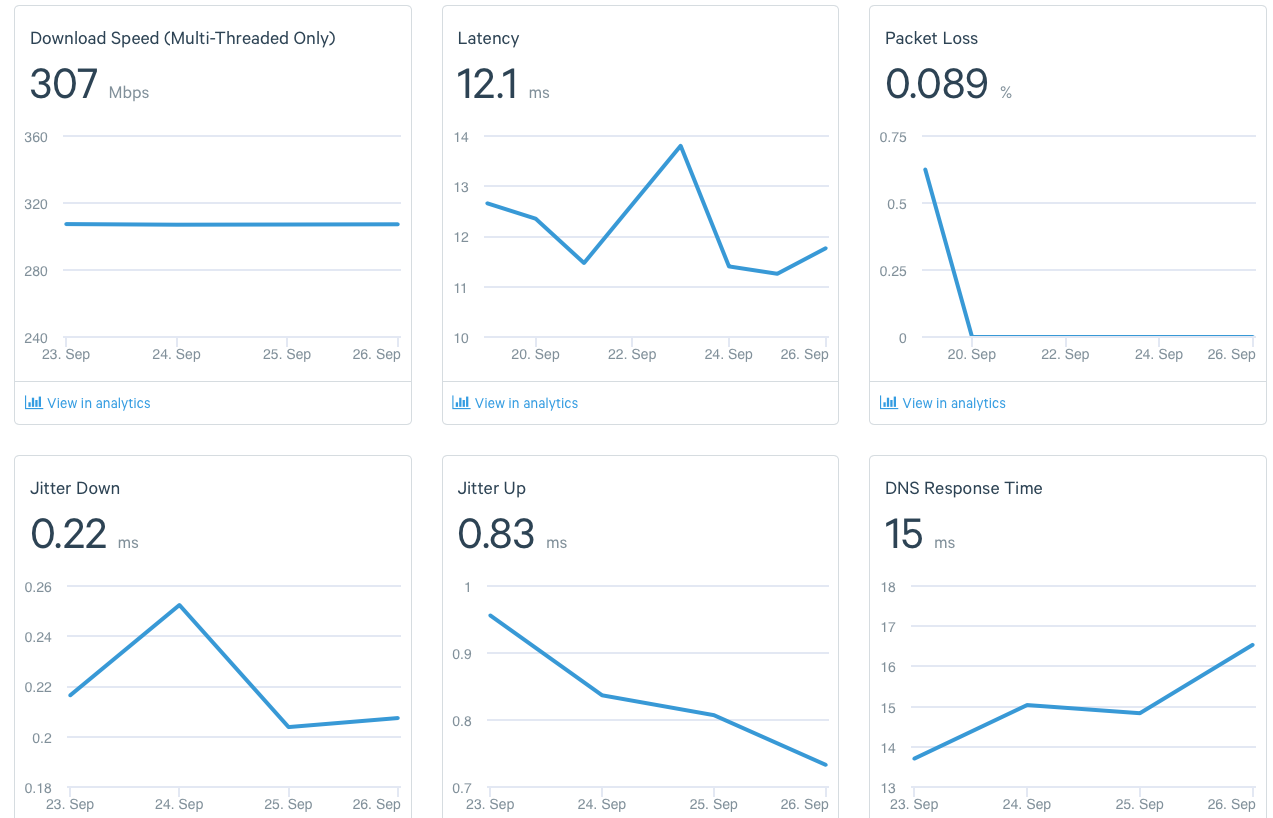
Task: Click the bar chart icon under Download Speed
Action: [x=34, y=402]
